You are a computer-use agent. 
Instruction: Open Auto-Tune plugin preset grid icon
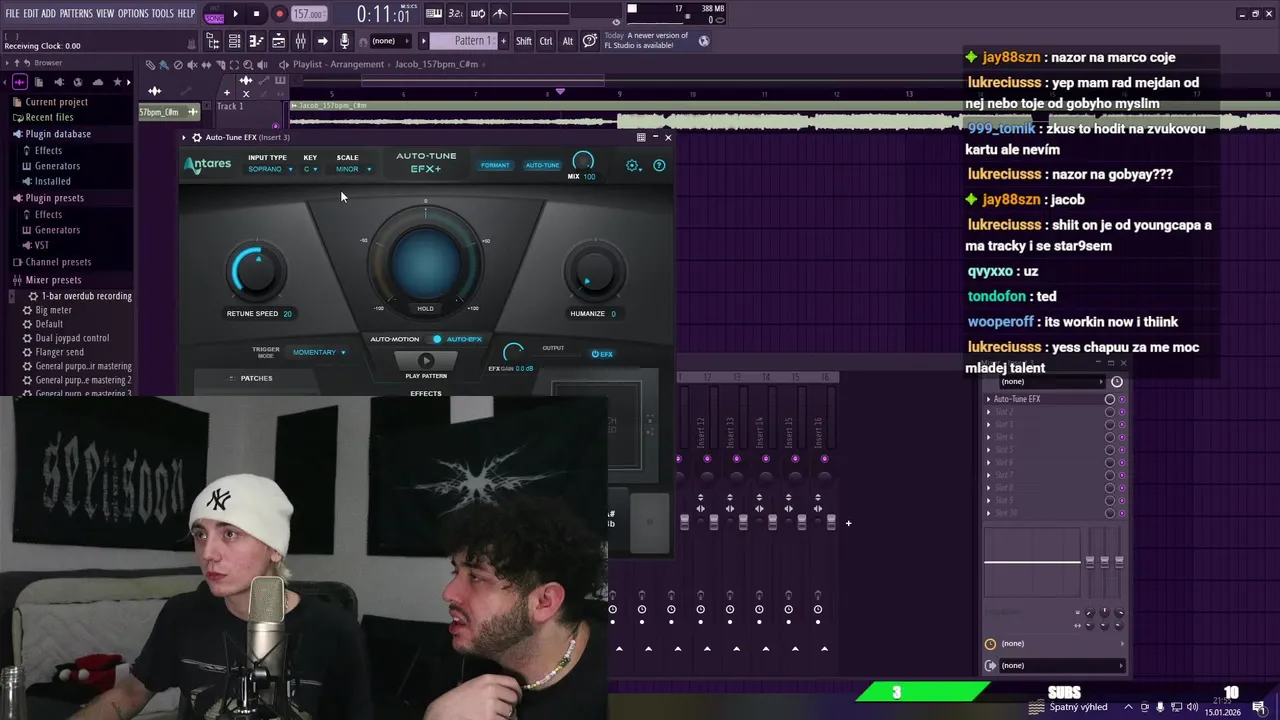(x=641, y=137)
